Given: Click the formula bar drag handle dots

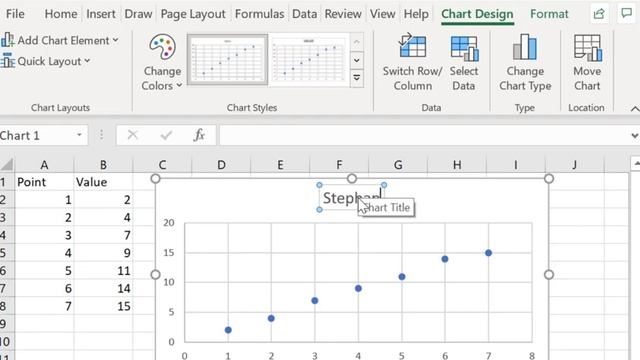Looking at the screenshot, I should 101,135.
